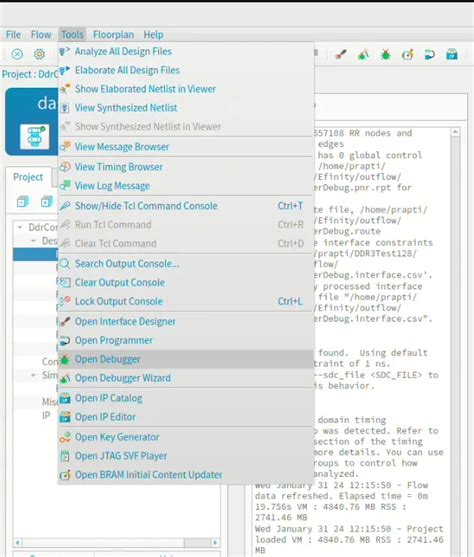
Task: Click the stop flow toolbar icon
Action: pyautogui.click(x=17, y=54)
